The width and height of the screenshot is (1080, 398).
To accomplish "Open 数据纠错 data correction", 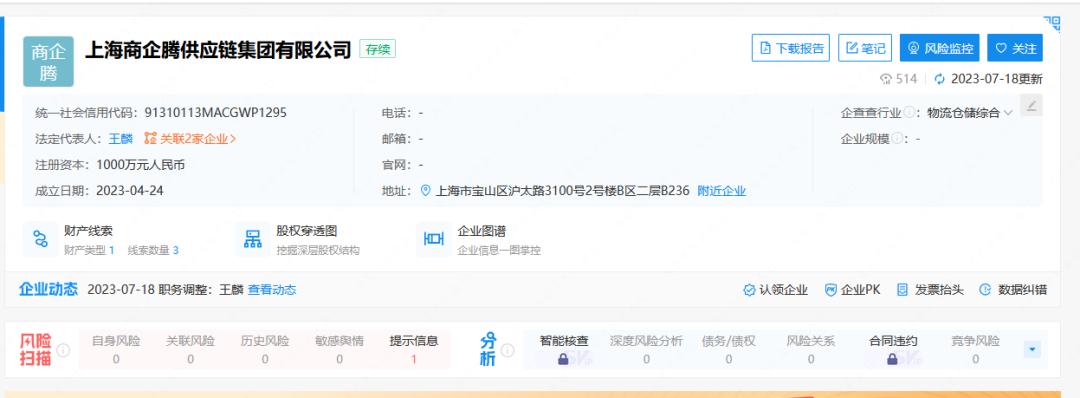I will click(x=1022, y=290).
